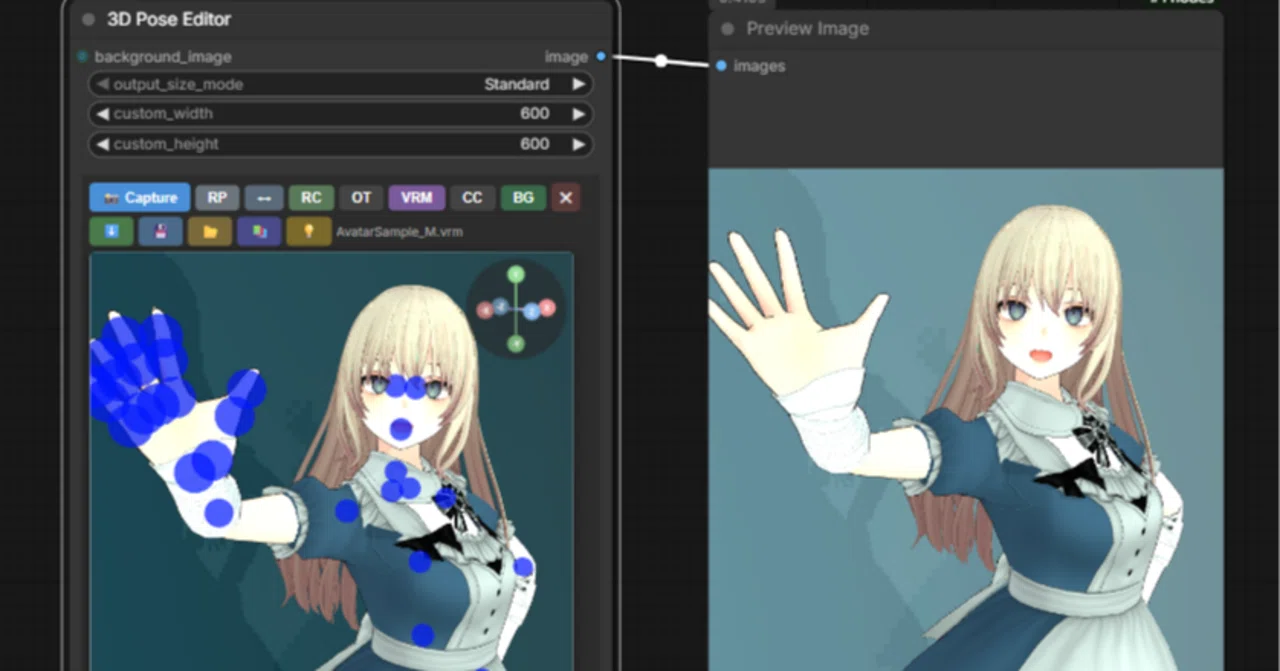Click the purple VRM button

[416, 198]
